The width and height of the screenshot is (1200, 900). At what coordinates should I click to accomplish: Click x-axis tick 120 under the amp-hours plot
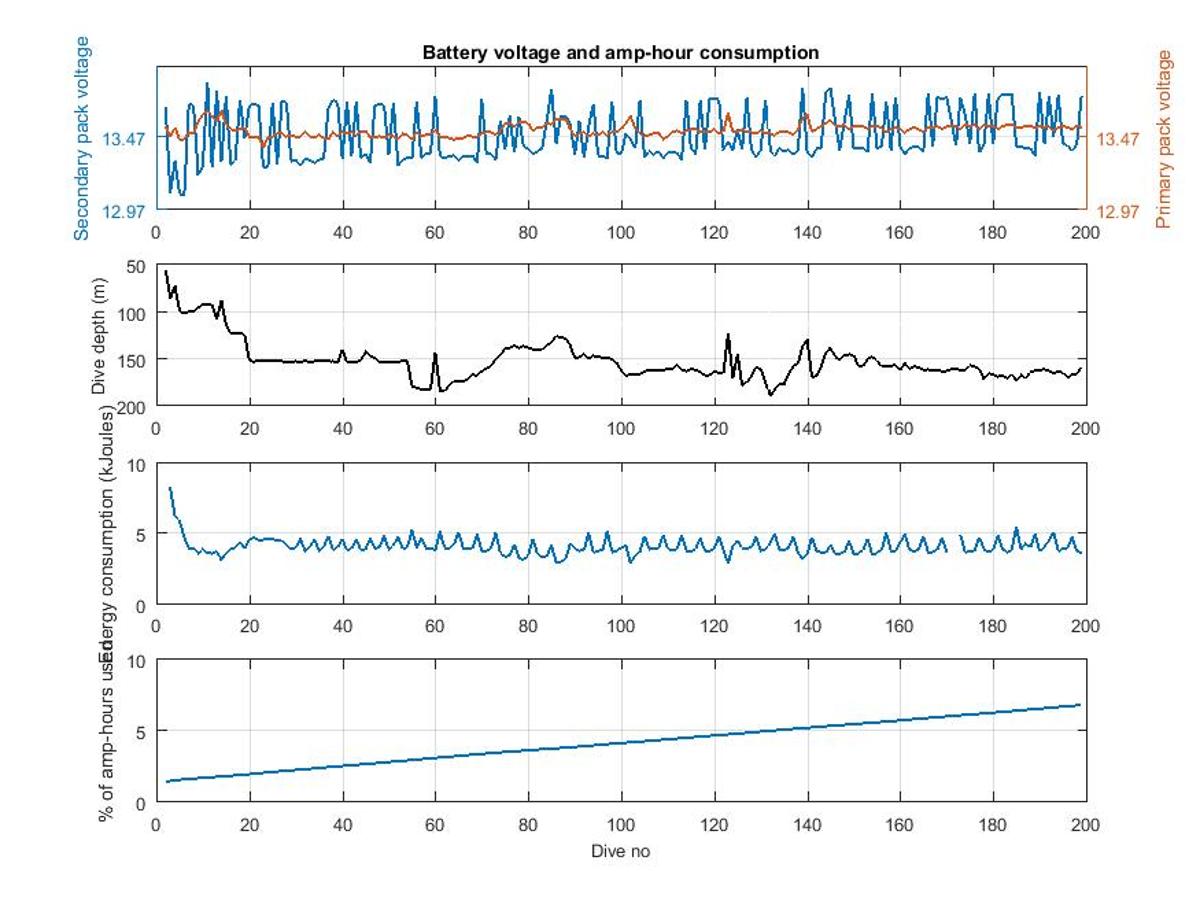714,824
